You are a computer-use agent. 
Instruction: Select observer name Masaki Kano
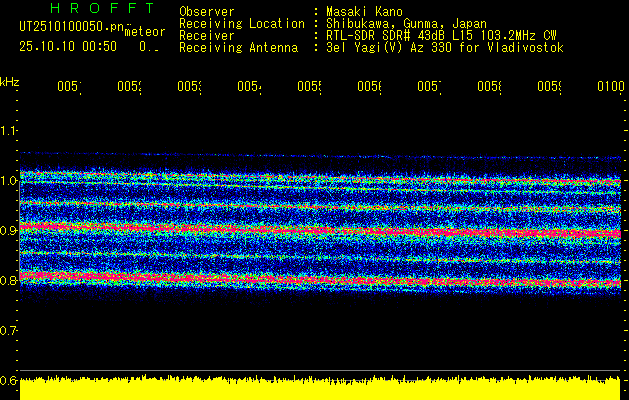(x=364, y=11)
